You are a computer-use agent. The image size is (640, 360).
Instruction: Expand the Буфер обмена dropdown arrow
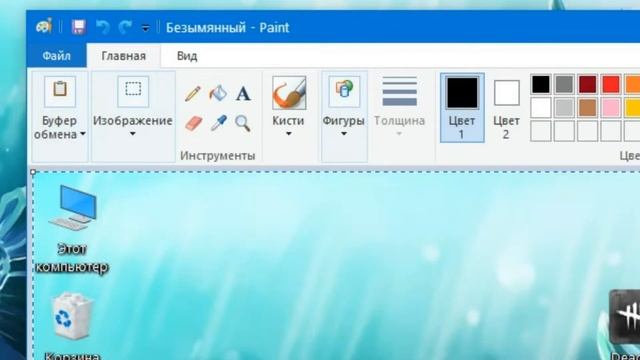[x=83, y=134]
